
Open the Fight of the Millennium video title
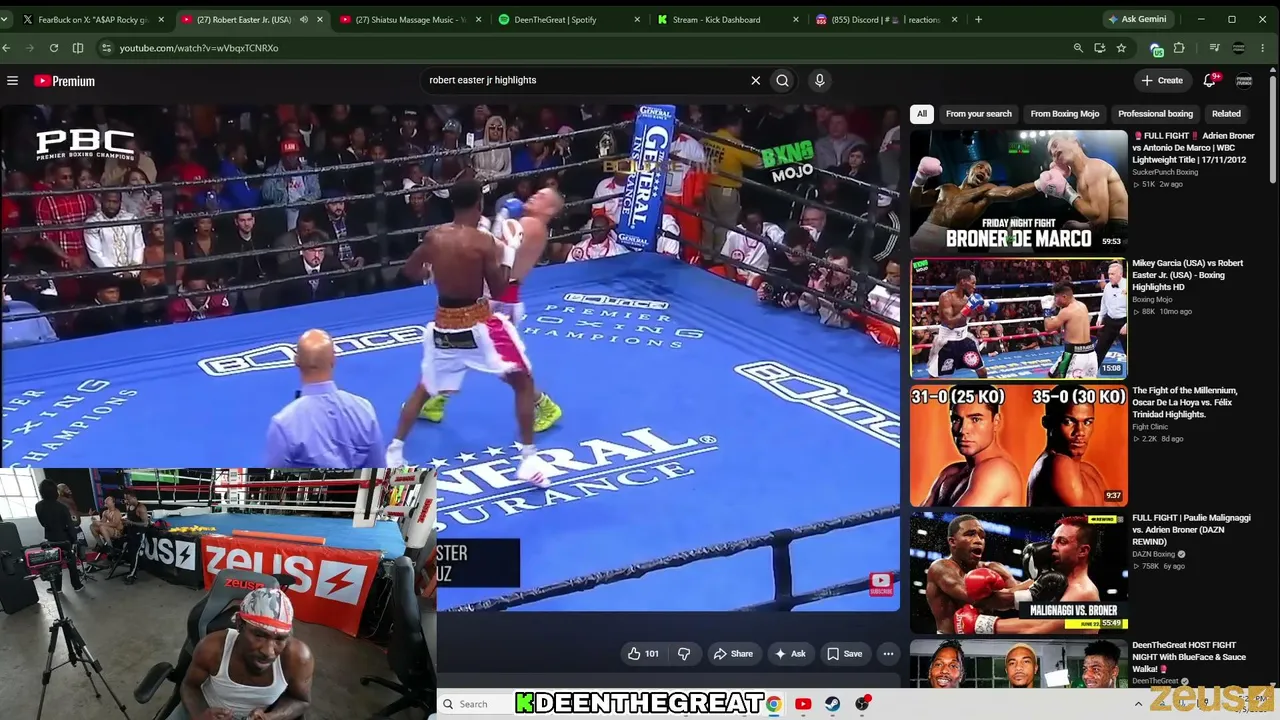(x=1185, y=402)
